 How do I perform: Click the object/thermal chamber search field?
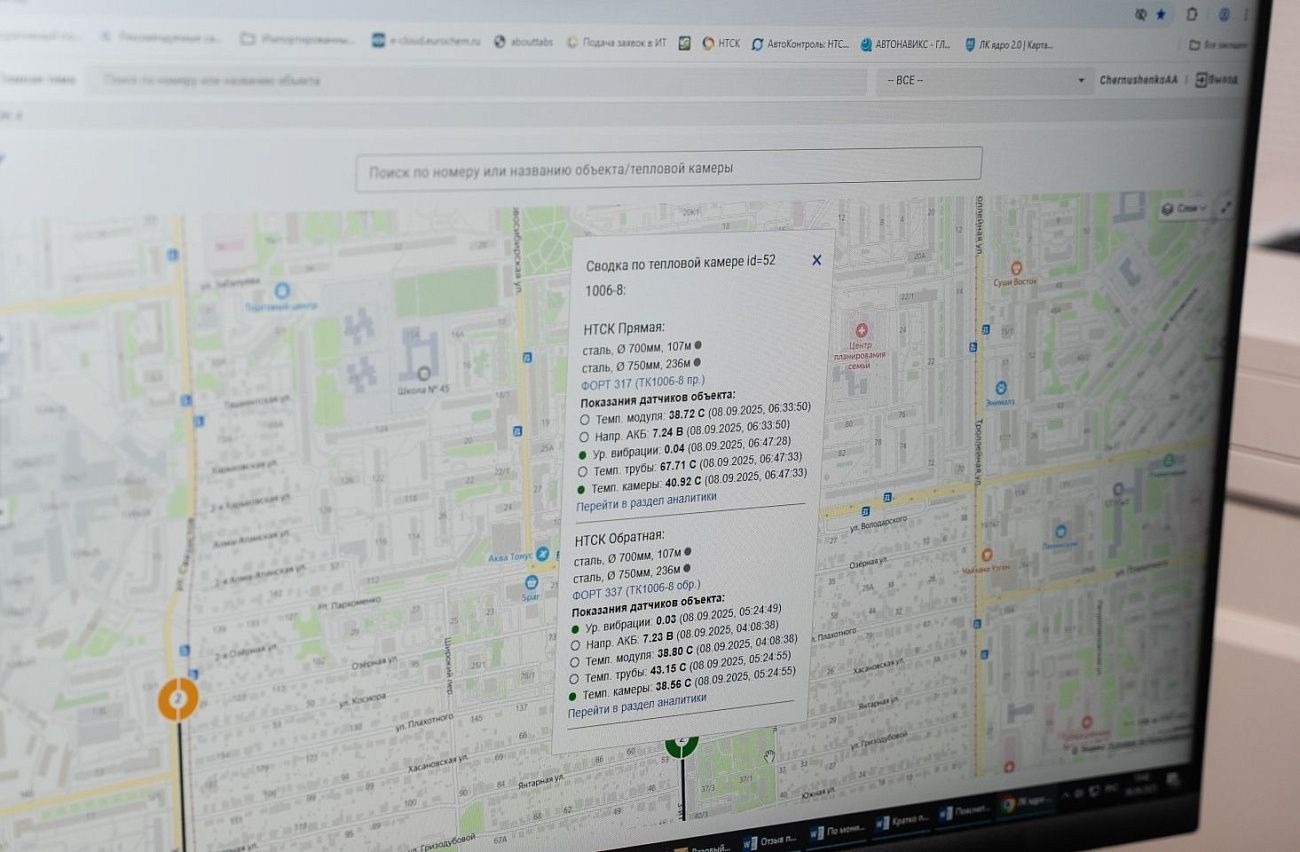pyautogui.click(x=668, y=169)
